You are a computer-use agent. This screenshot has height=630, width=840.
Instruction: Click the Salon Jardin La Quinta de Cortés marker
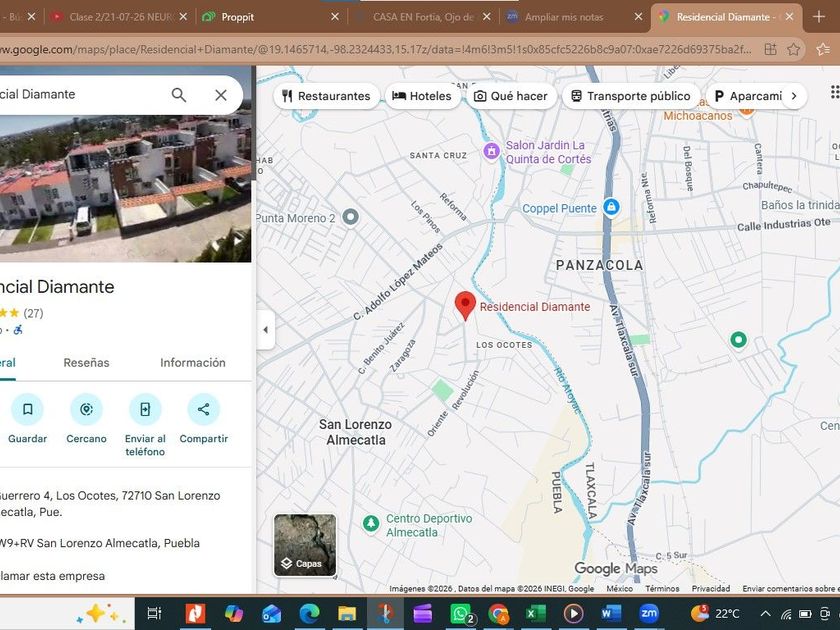point(491,151)
